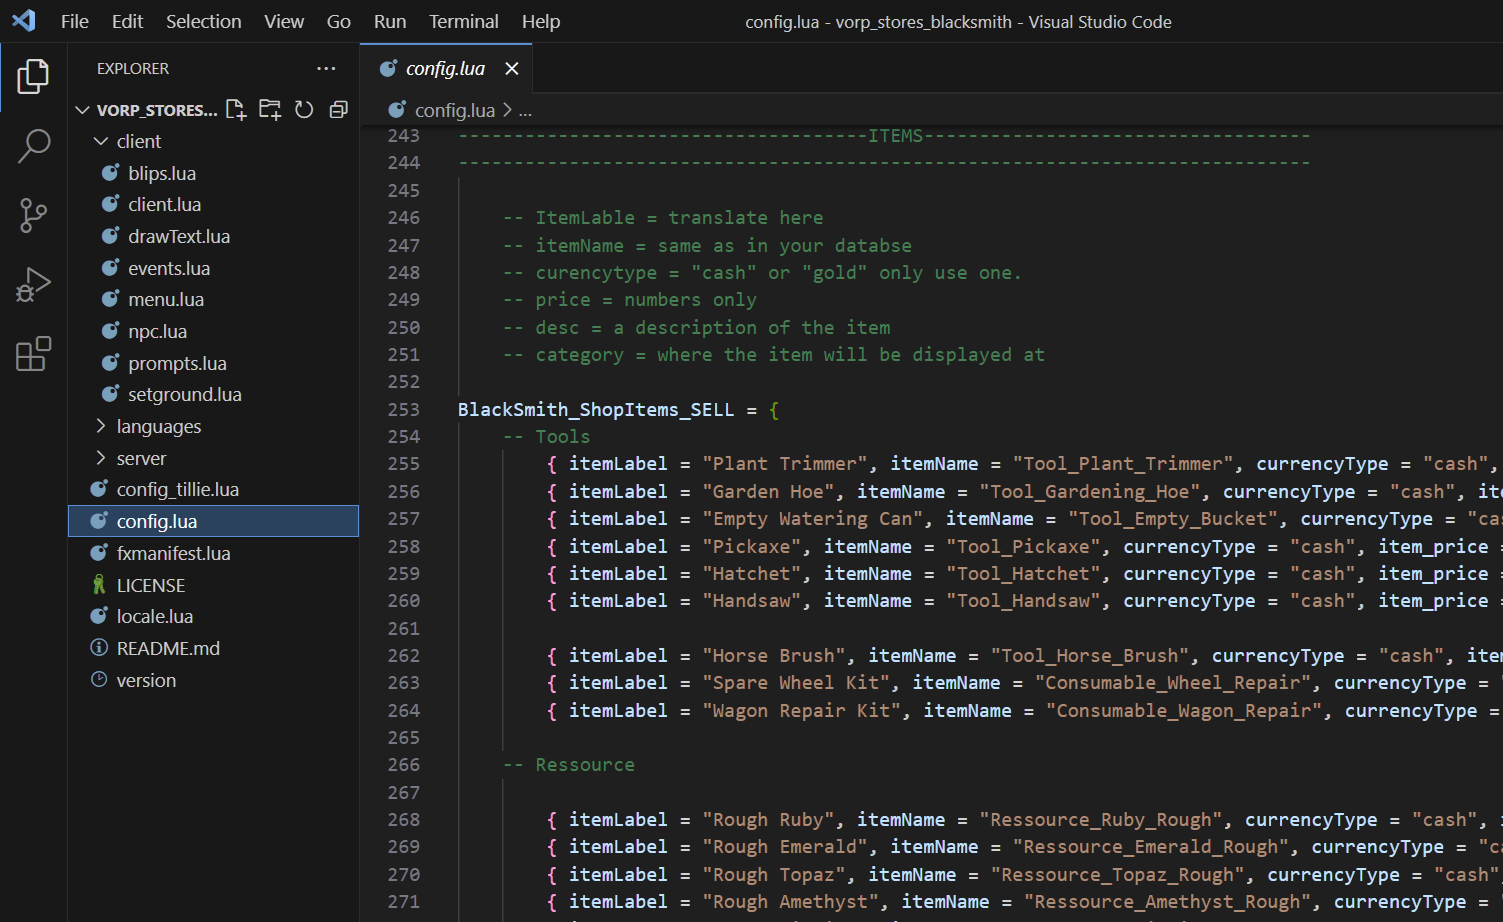Click the "Rough Amethyst" string
The width and height of the screenshot is (1503, 922).
tap(790, 901)
